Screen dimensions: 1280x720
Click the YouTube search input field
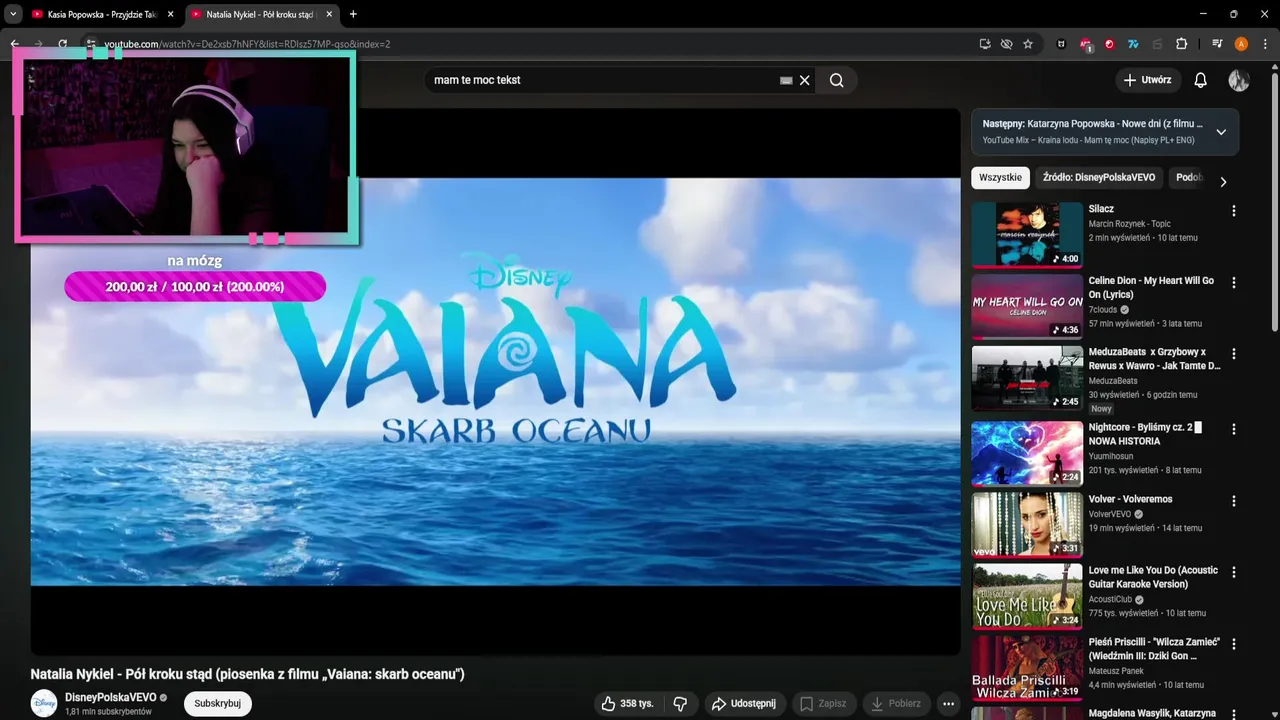tap(604, 80)
